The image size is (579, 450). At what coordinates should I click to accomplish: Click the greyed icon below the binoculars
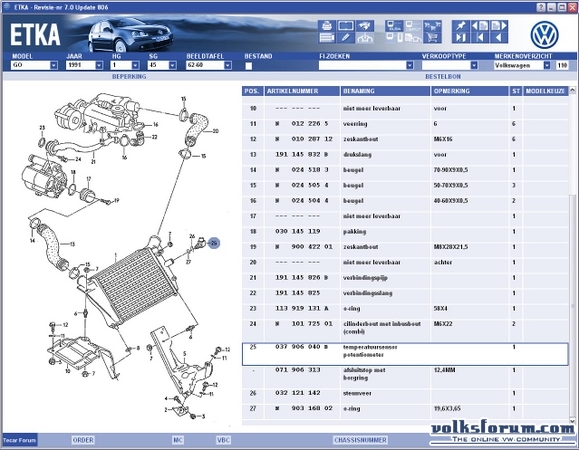point(364,37)
